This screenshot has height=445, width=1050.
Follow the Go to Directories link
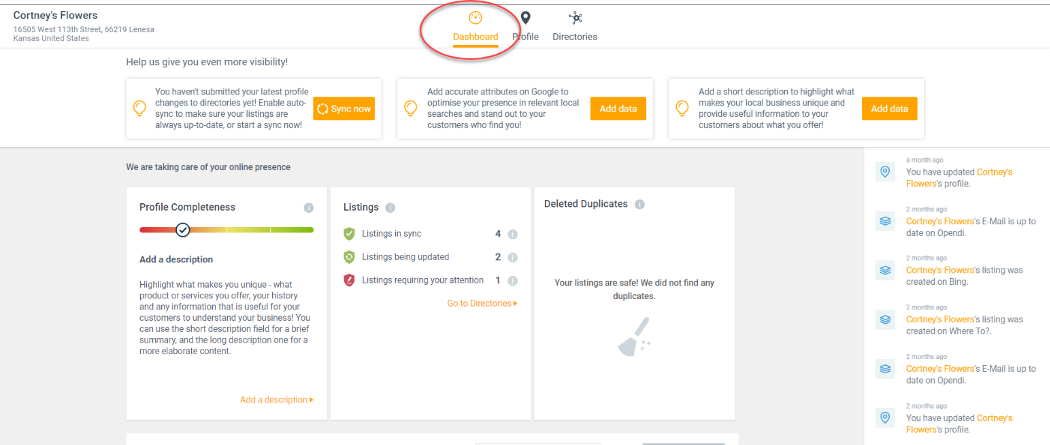(x=482, y=303)
